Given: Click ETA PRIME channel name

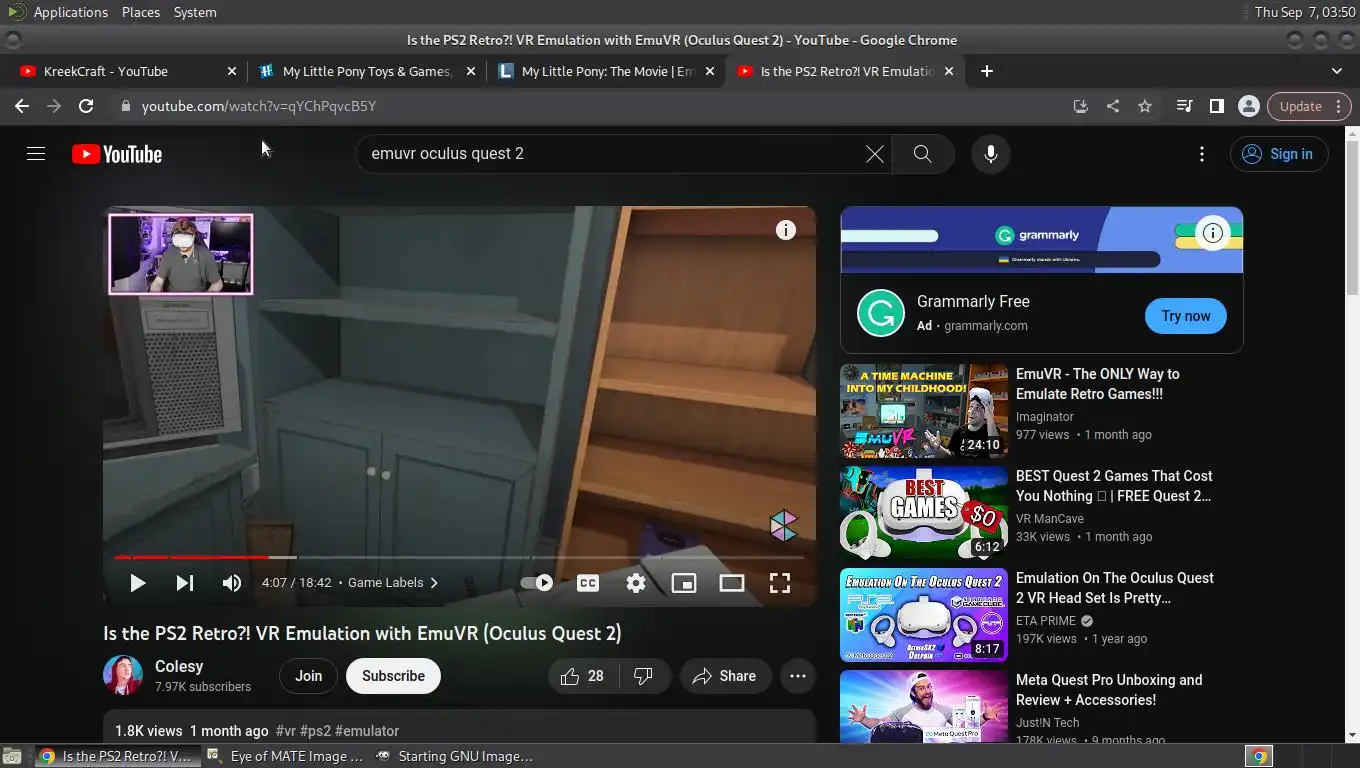Looking at the screenshot, I should pyautogui.click(x=1046, y=621).
